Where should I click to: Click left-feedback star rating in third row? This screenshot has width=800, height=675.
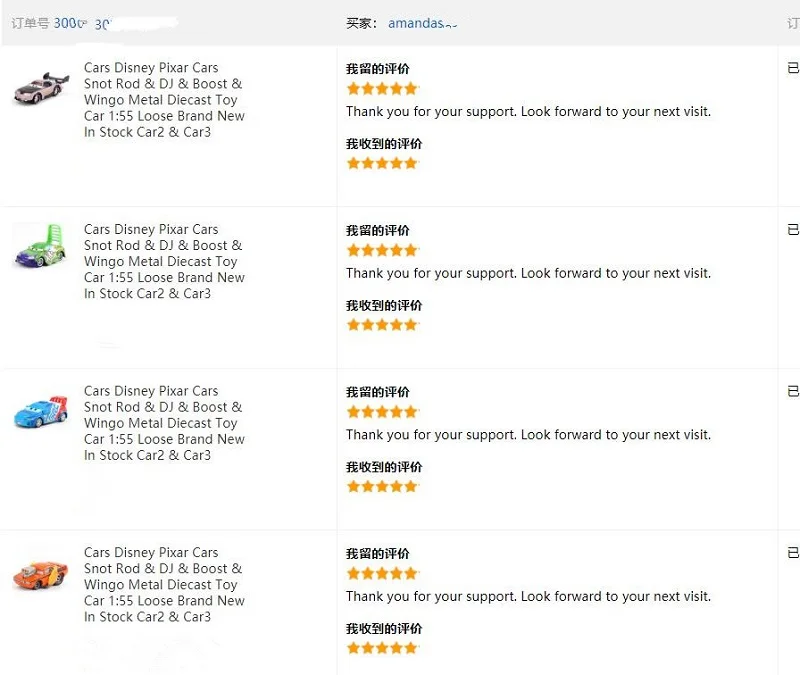click(382, 412)
